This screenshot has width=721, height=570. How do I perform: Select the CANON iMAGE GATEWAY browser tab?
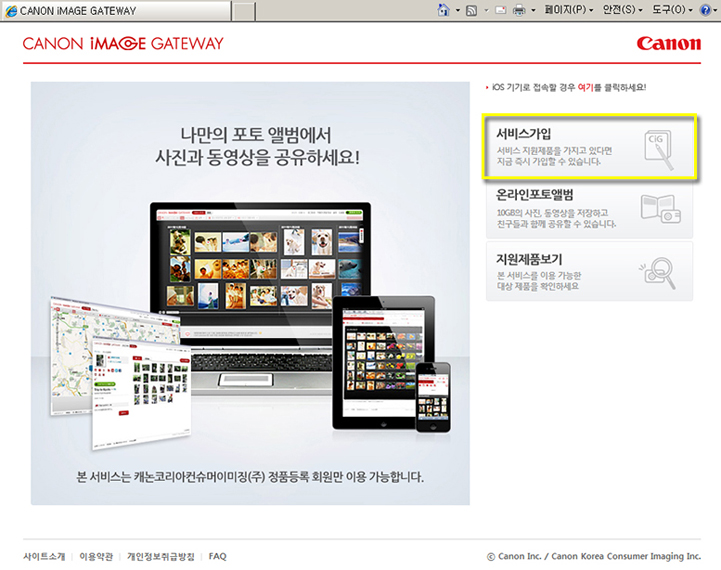point(115,11)
